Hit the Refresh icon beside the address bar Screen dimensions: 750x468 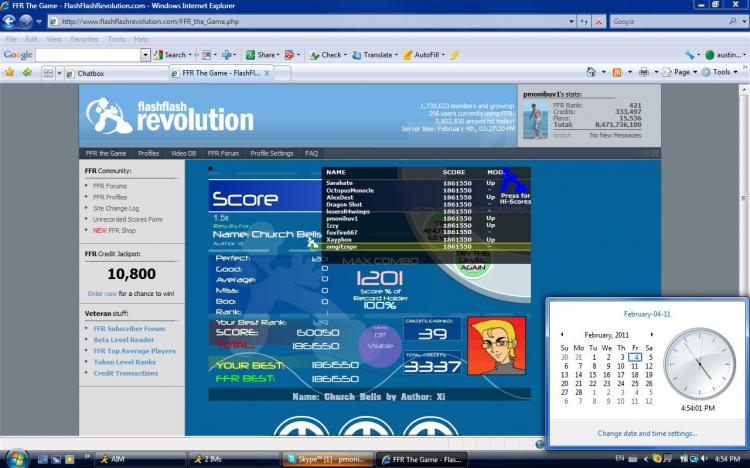point(584,22)
